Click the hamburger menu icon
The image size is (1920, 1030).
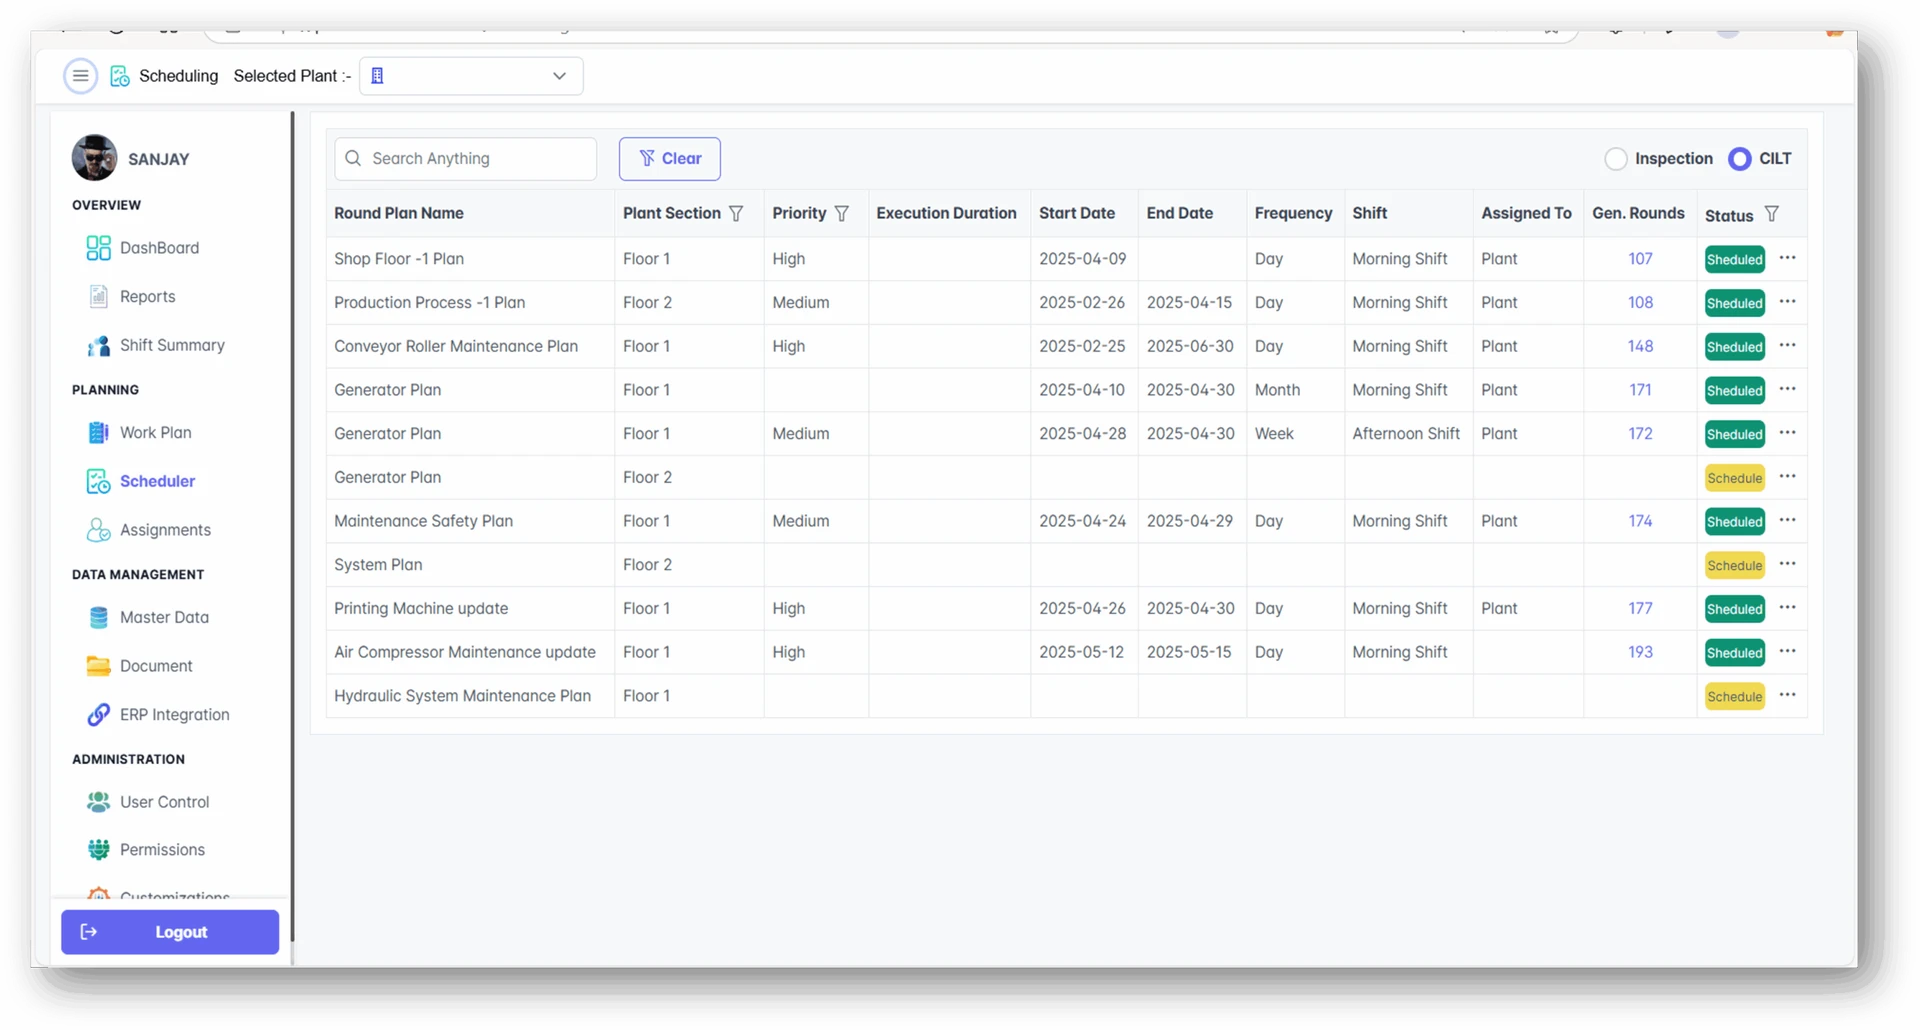pyautogui.click(x=80, y=76)
